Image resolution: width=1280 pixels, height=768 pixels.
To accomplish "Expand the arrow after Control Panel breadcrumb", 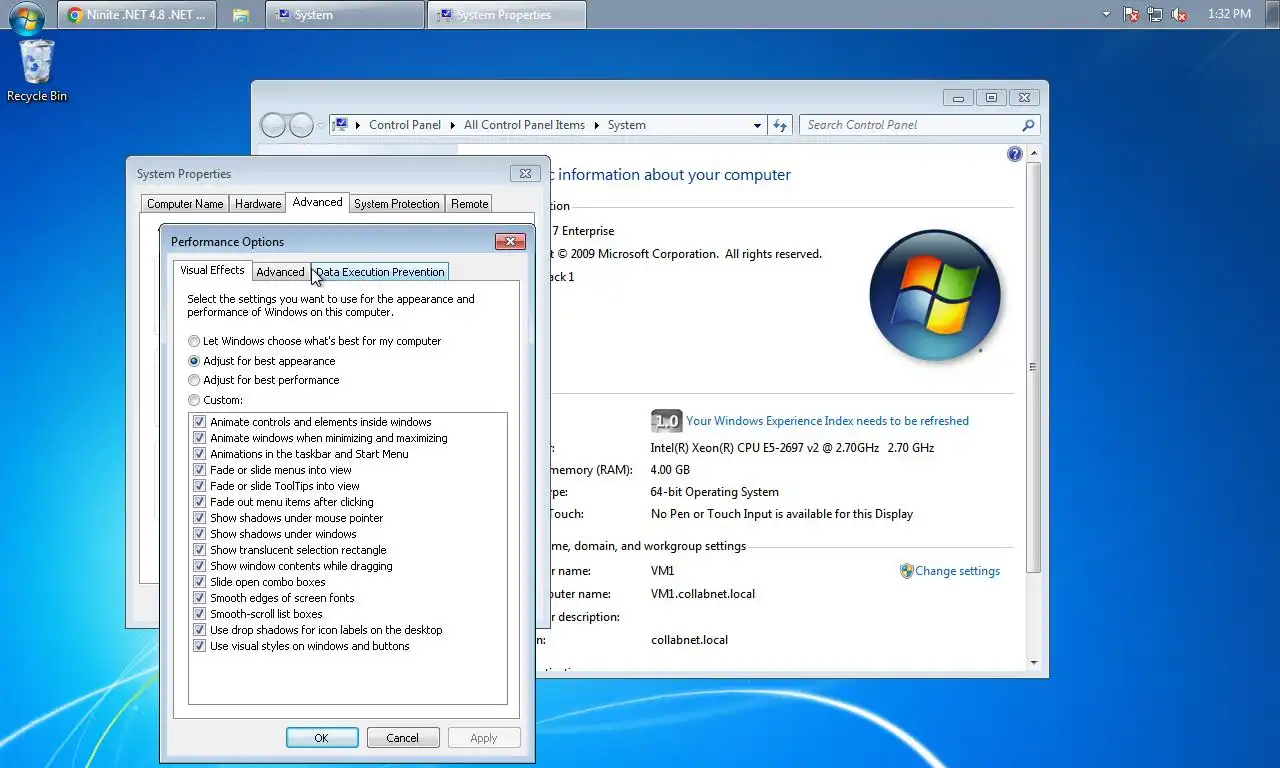I will [452, 125].
